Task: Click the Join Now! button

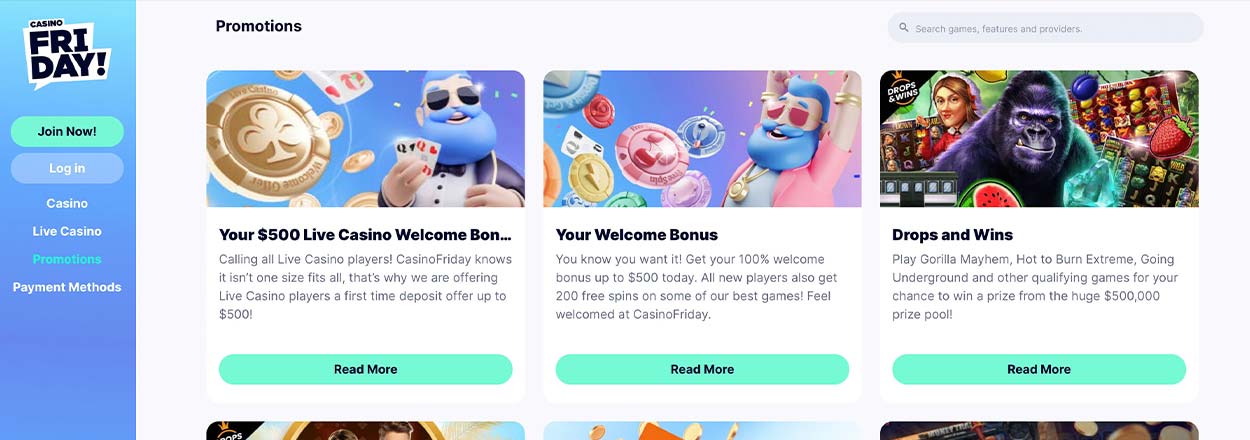Action: (67, 131)
